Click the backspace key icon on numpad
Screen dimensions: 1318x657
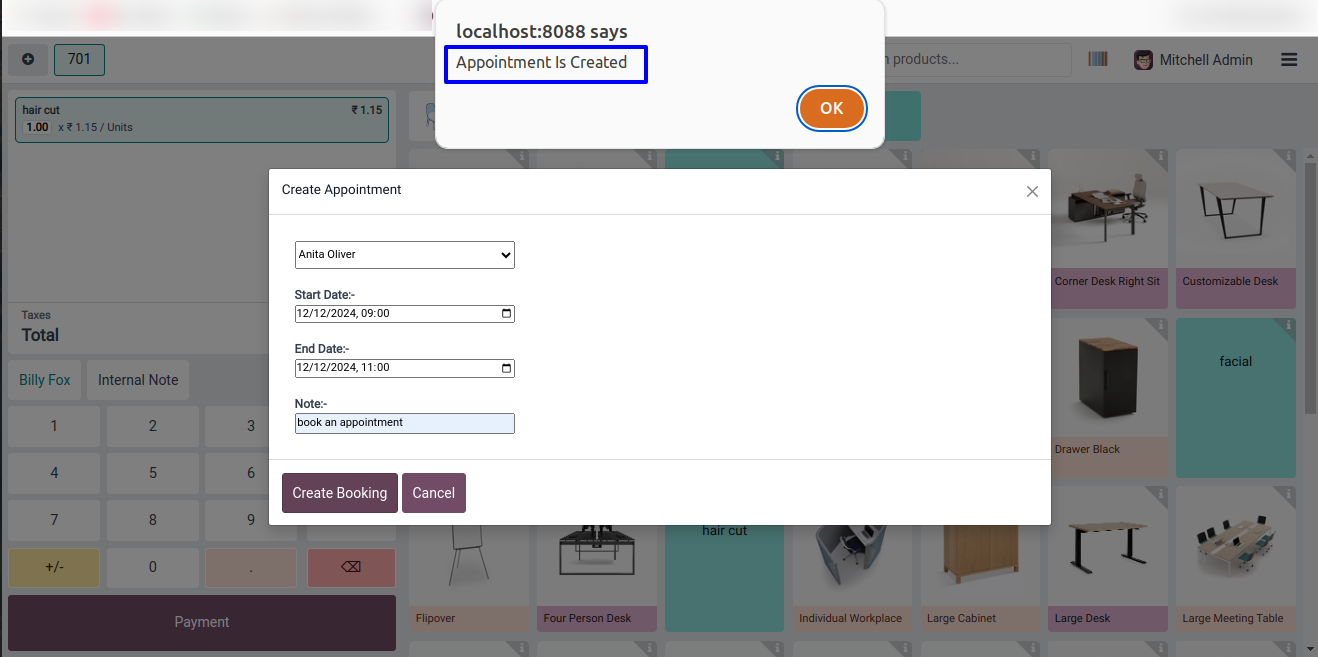coord(351,567)
